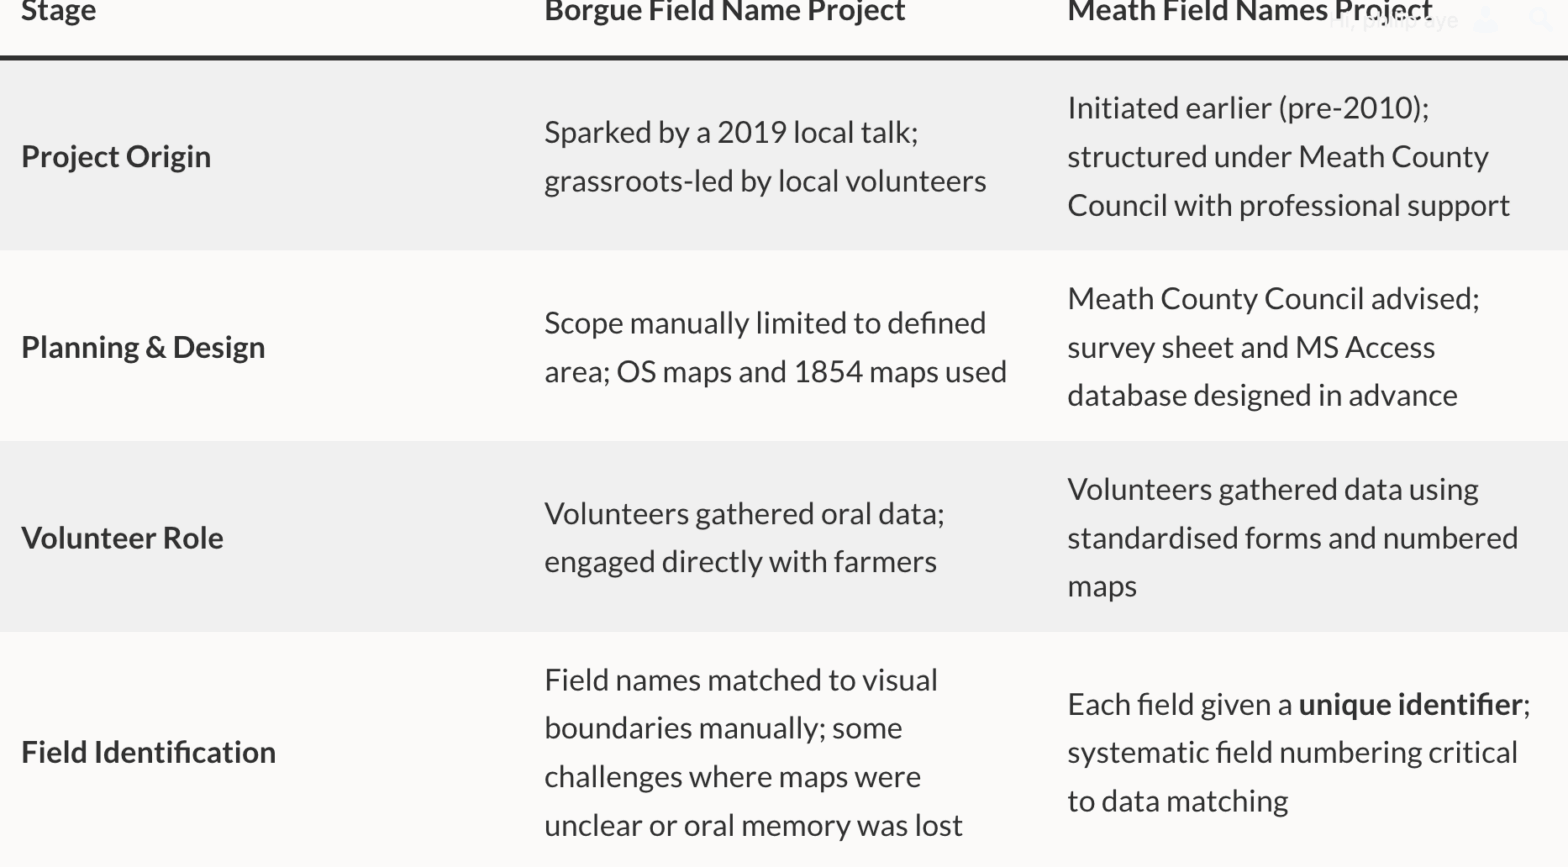Select the 'Project Origin' row label

[116, 157]
